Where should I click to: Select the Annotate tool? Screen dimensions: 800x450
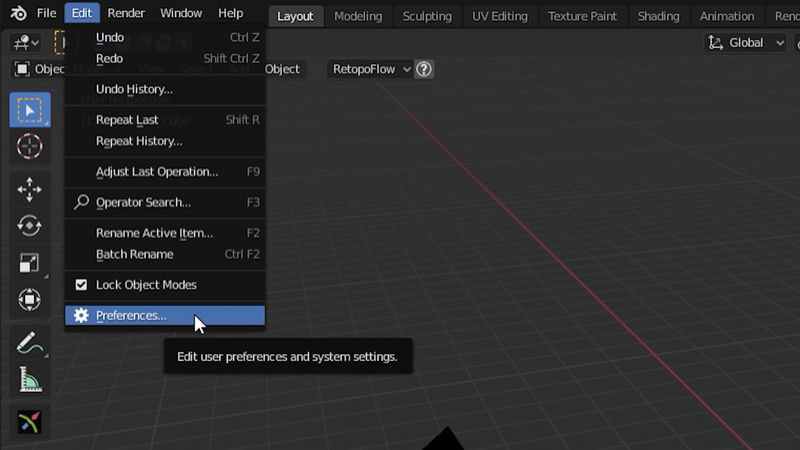[30, 343]
